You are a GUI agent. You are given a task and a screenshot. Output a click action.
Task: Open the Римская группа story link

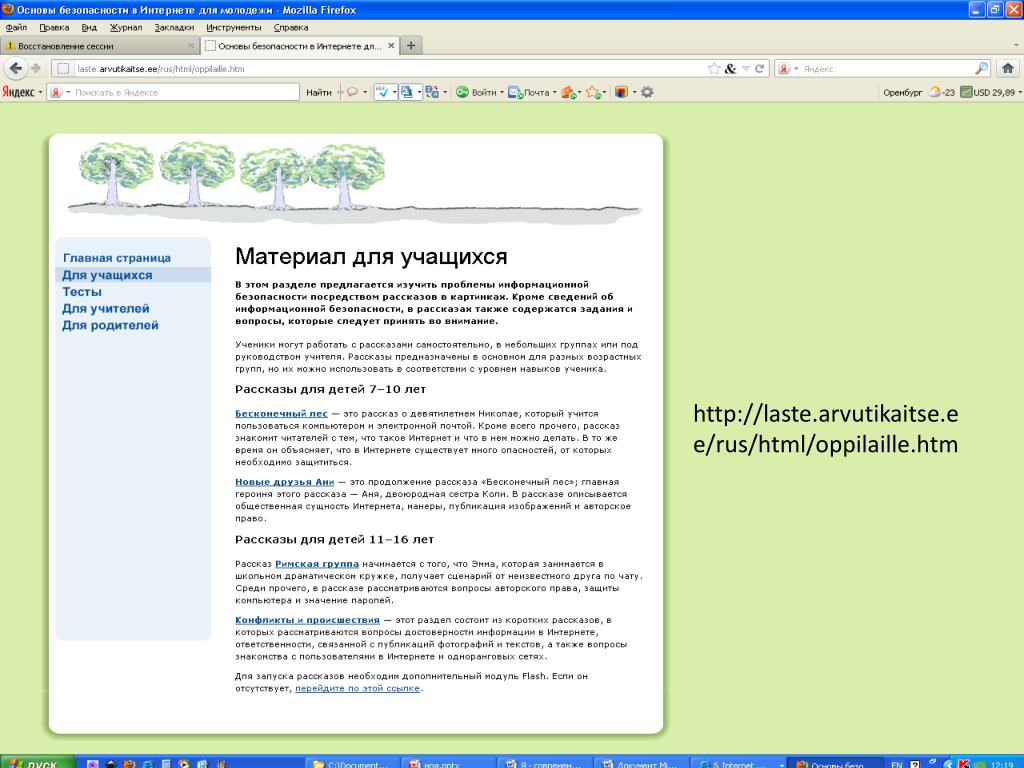pyautogui.click(x=317, y=564)
